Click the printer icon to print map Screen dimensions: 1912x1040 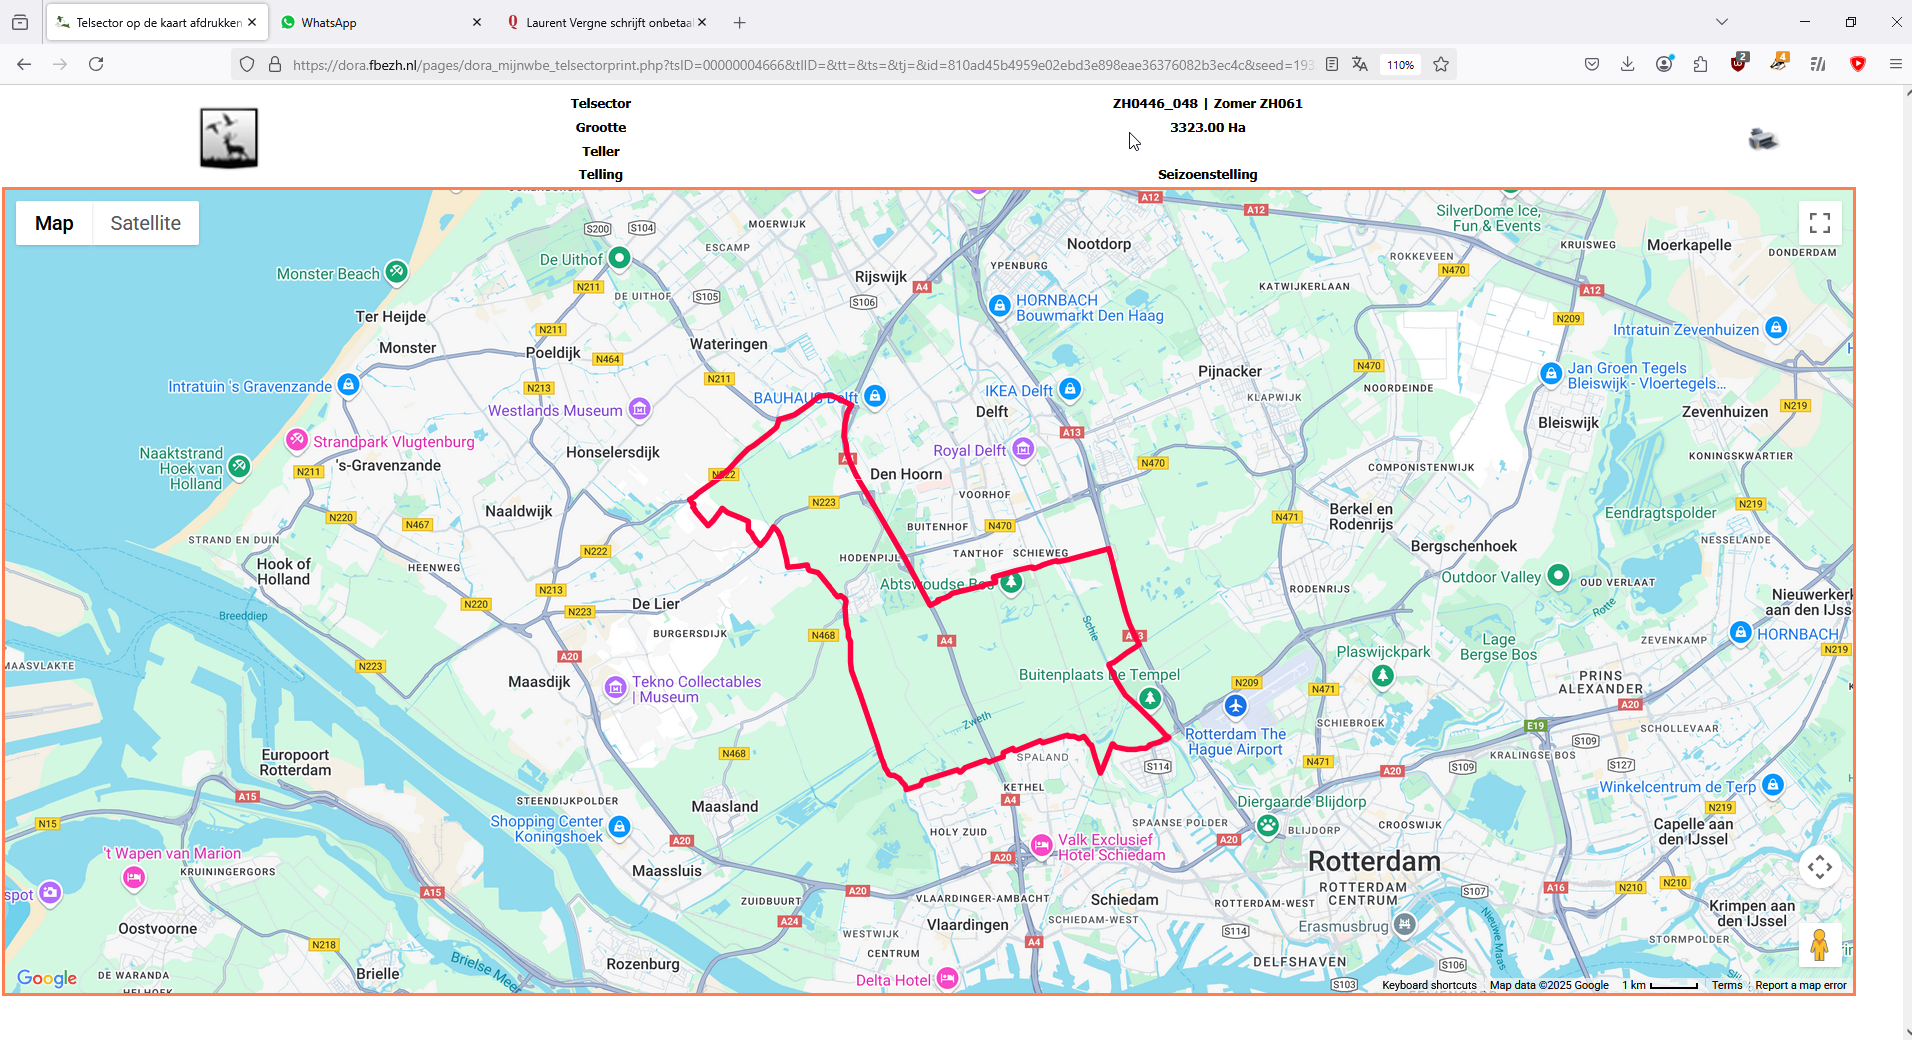[x=1763, y=139]
